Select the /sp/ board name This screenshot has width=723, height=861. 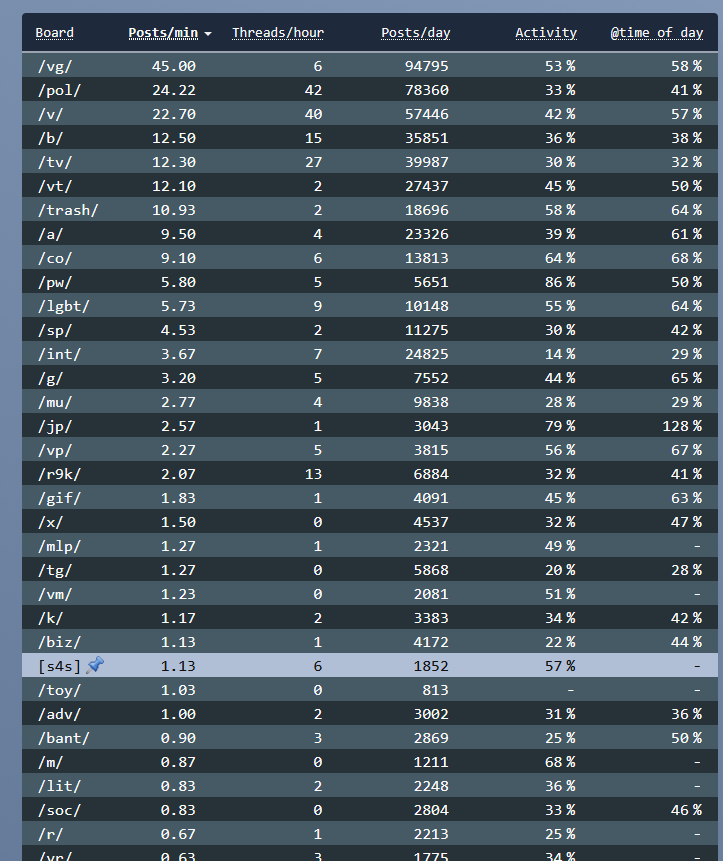point(55,330)
